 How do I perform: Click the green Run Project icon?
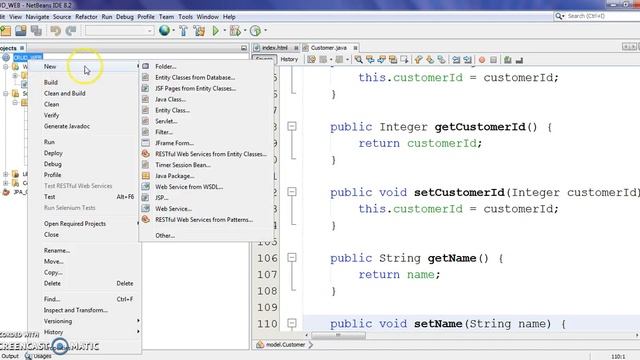click(216, 31)
